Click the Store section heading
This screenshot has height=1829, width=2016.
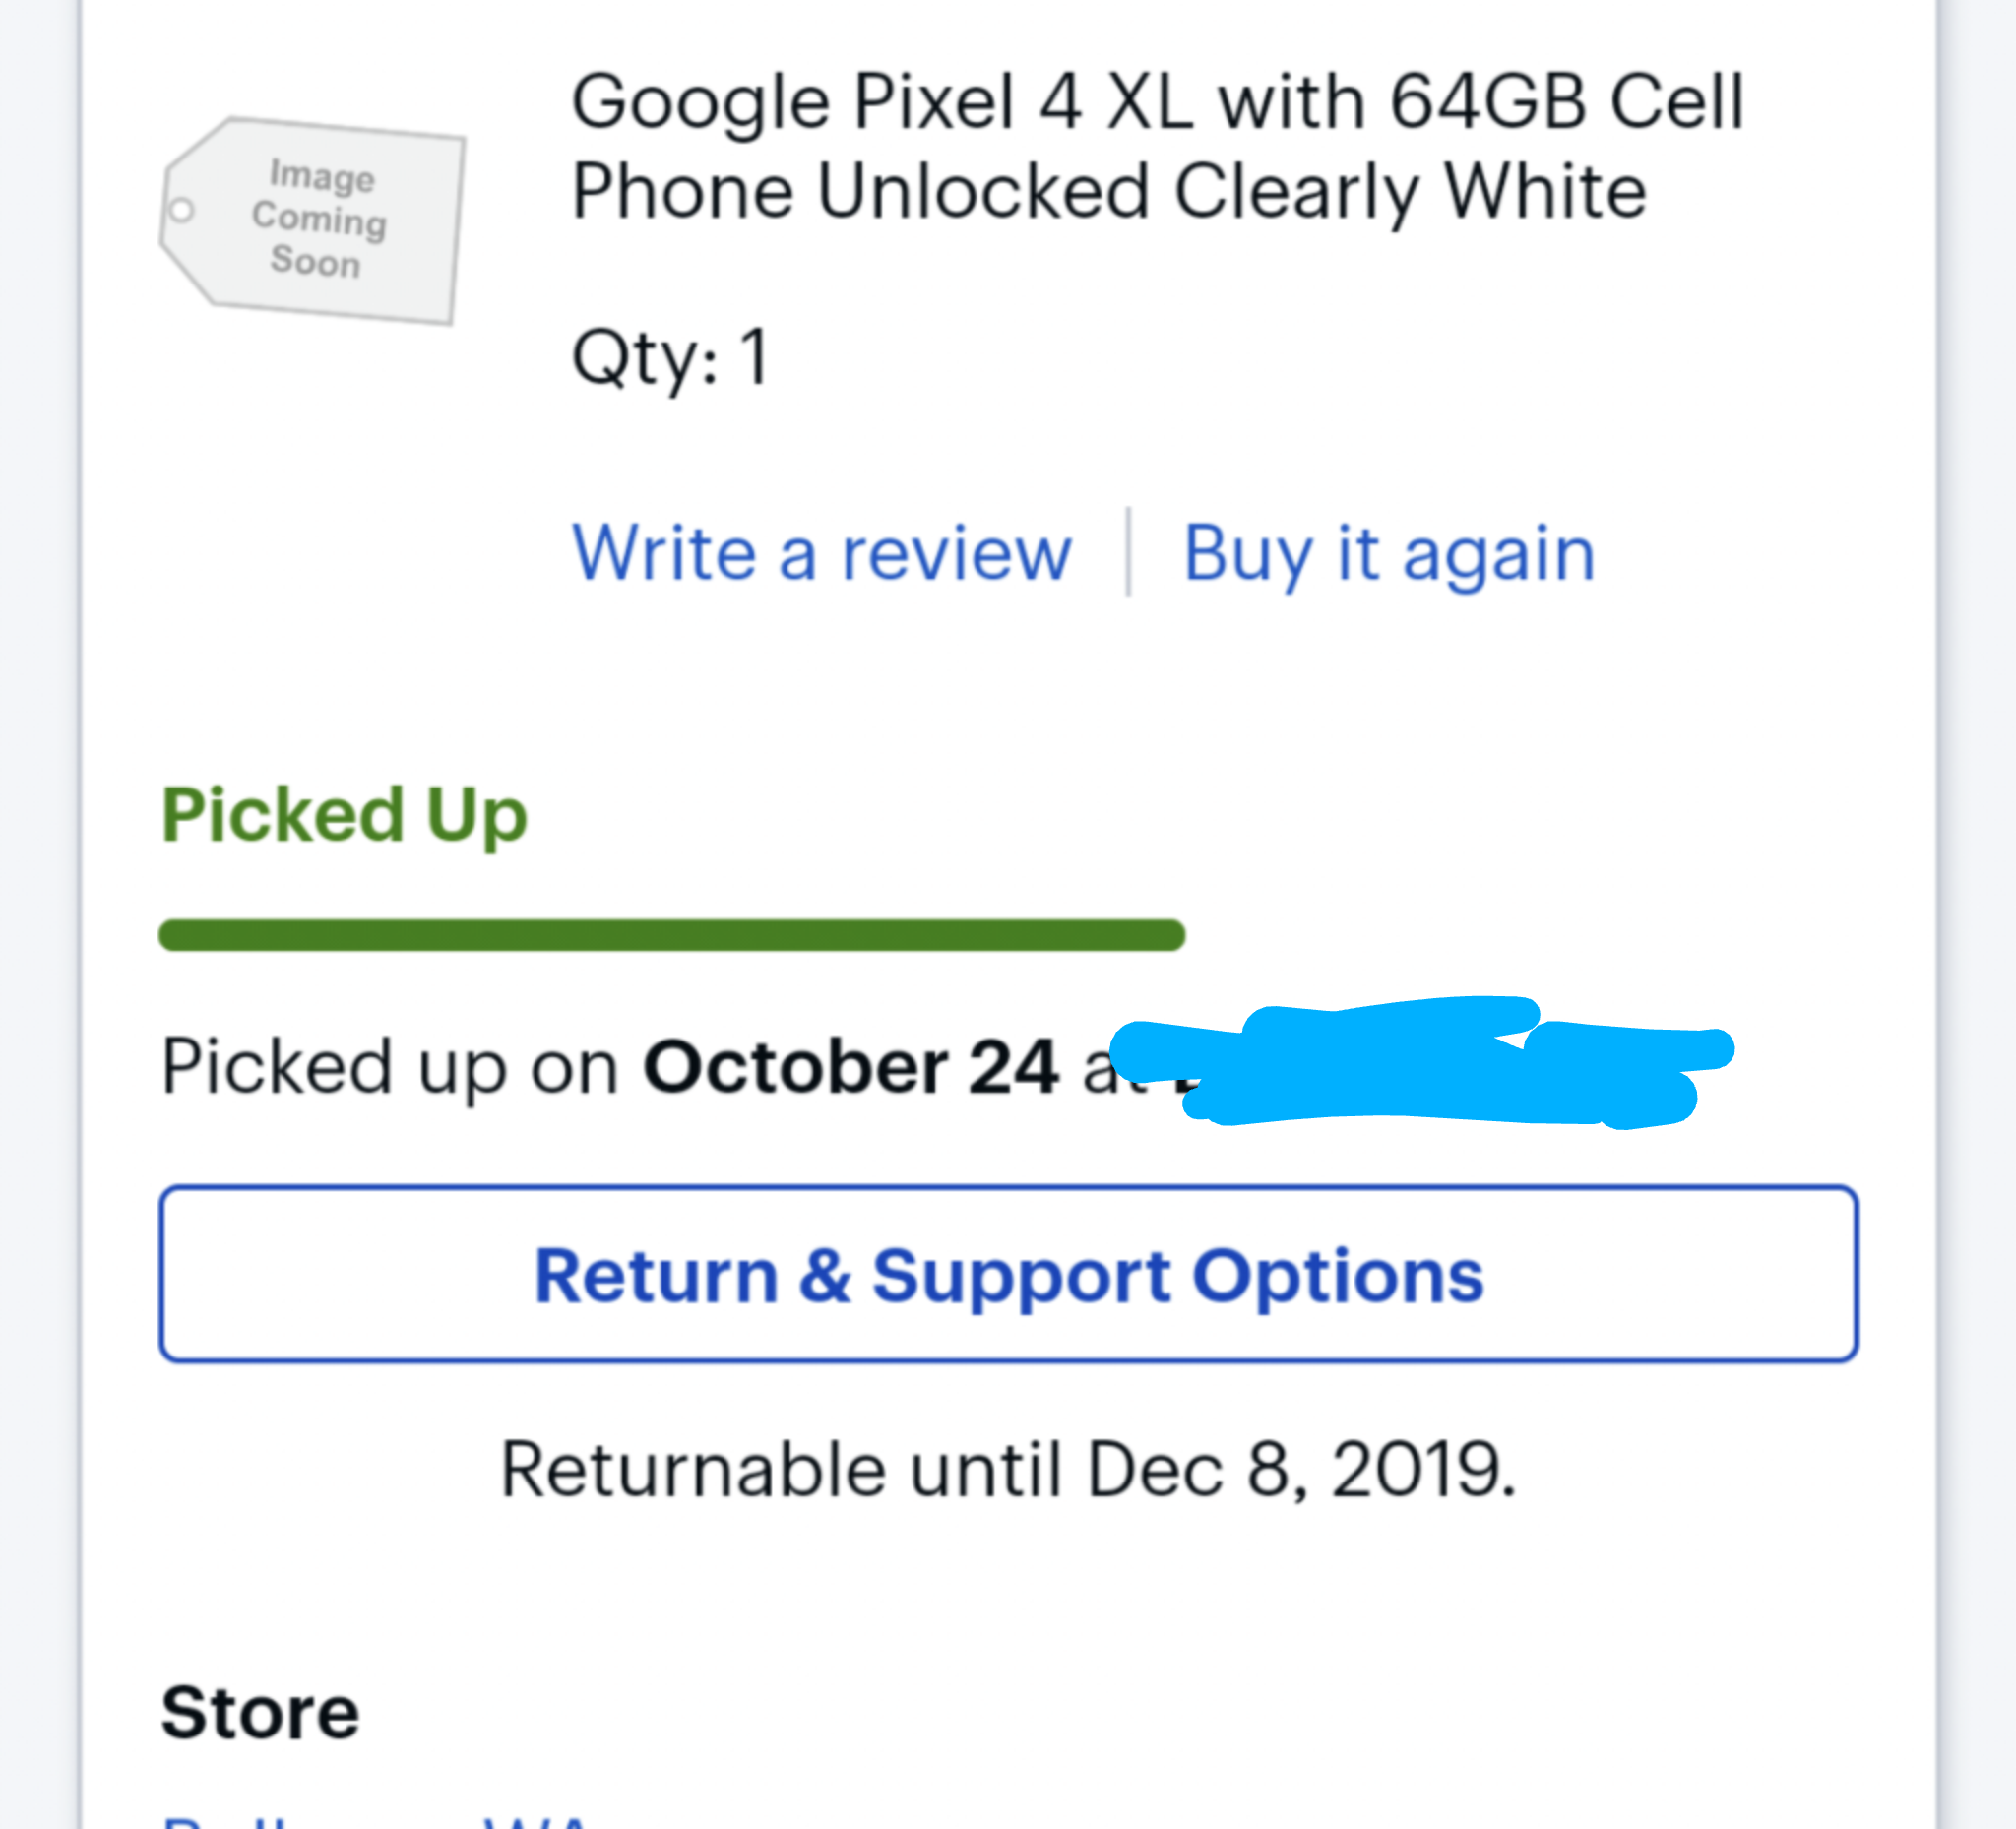pos(260,1713)
